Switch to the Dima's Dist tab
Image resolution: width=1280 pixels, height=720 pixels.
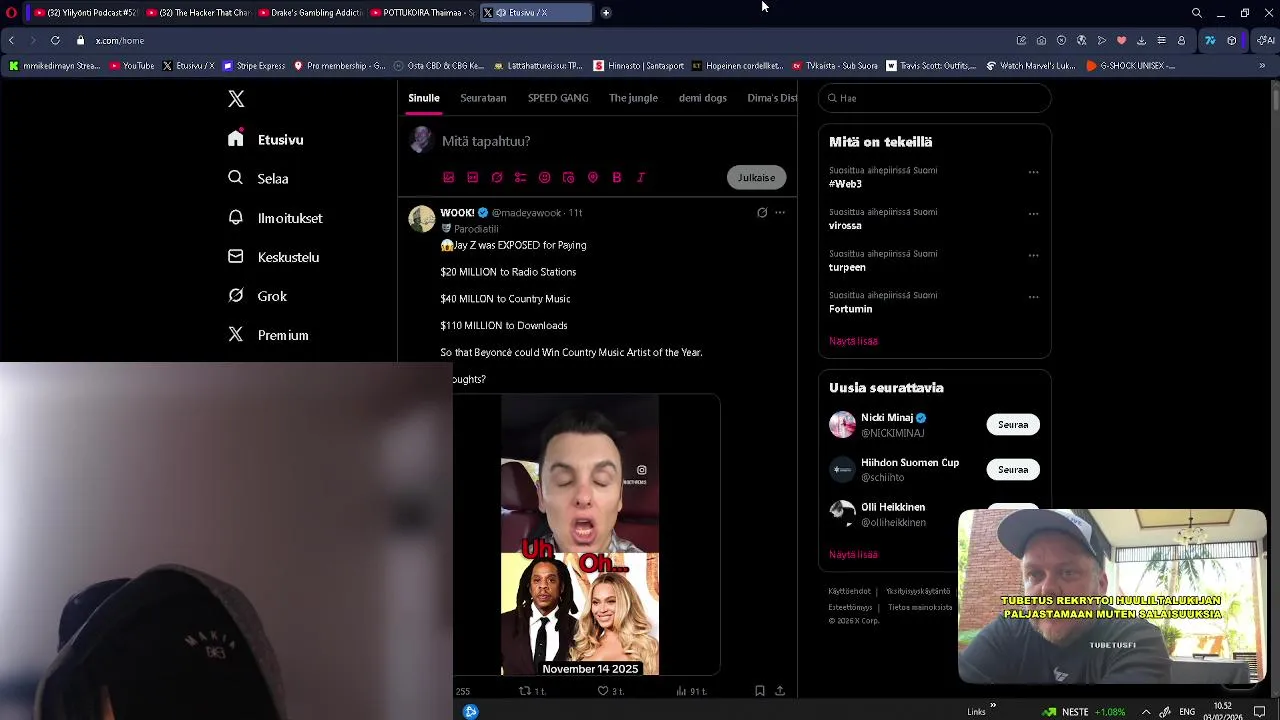(772, 98)
